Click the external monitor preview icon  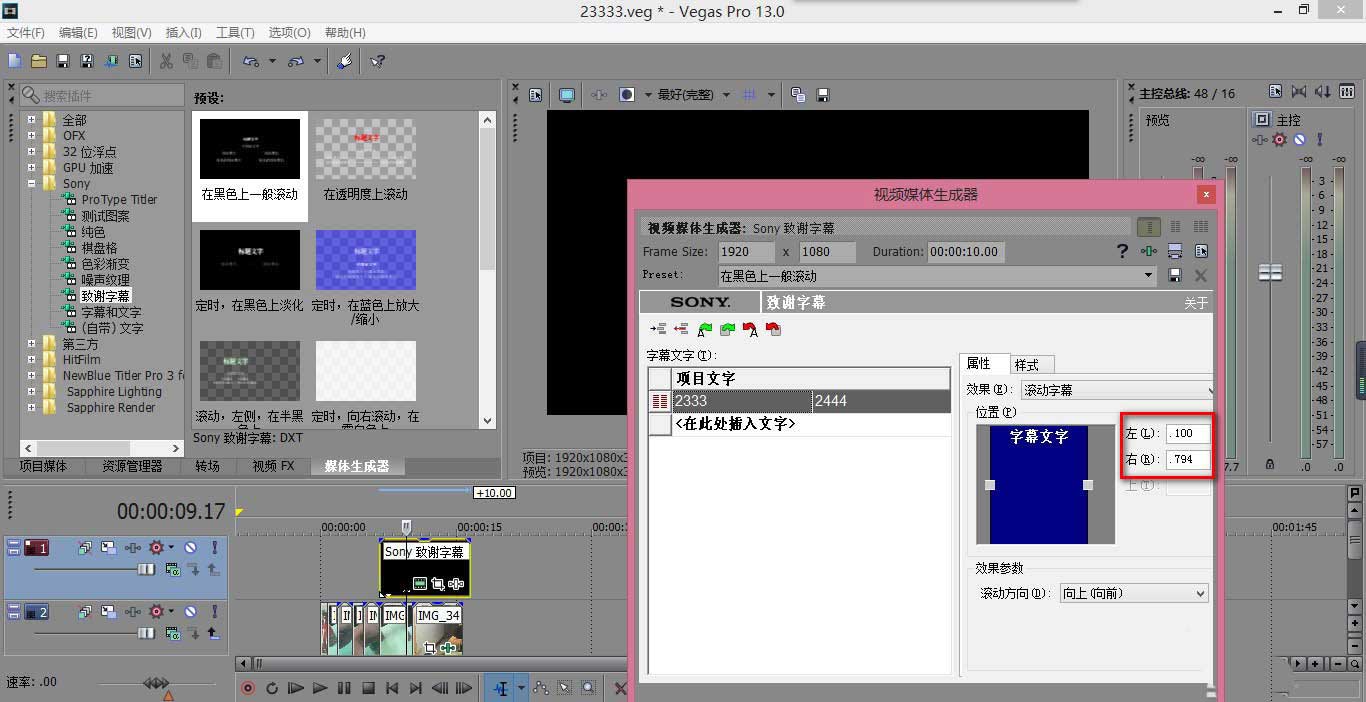coord(567,95)
